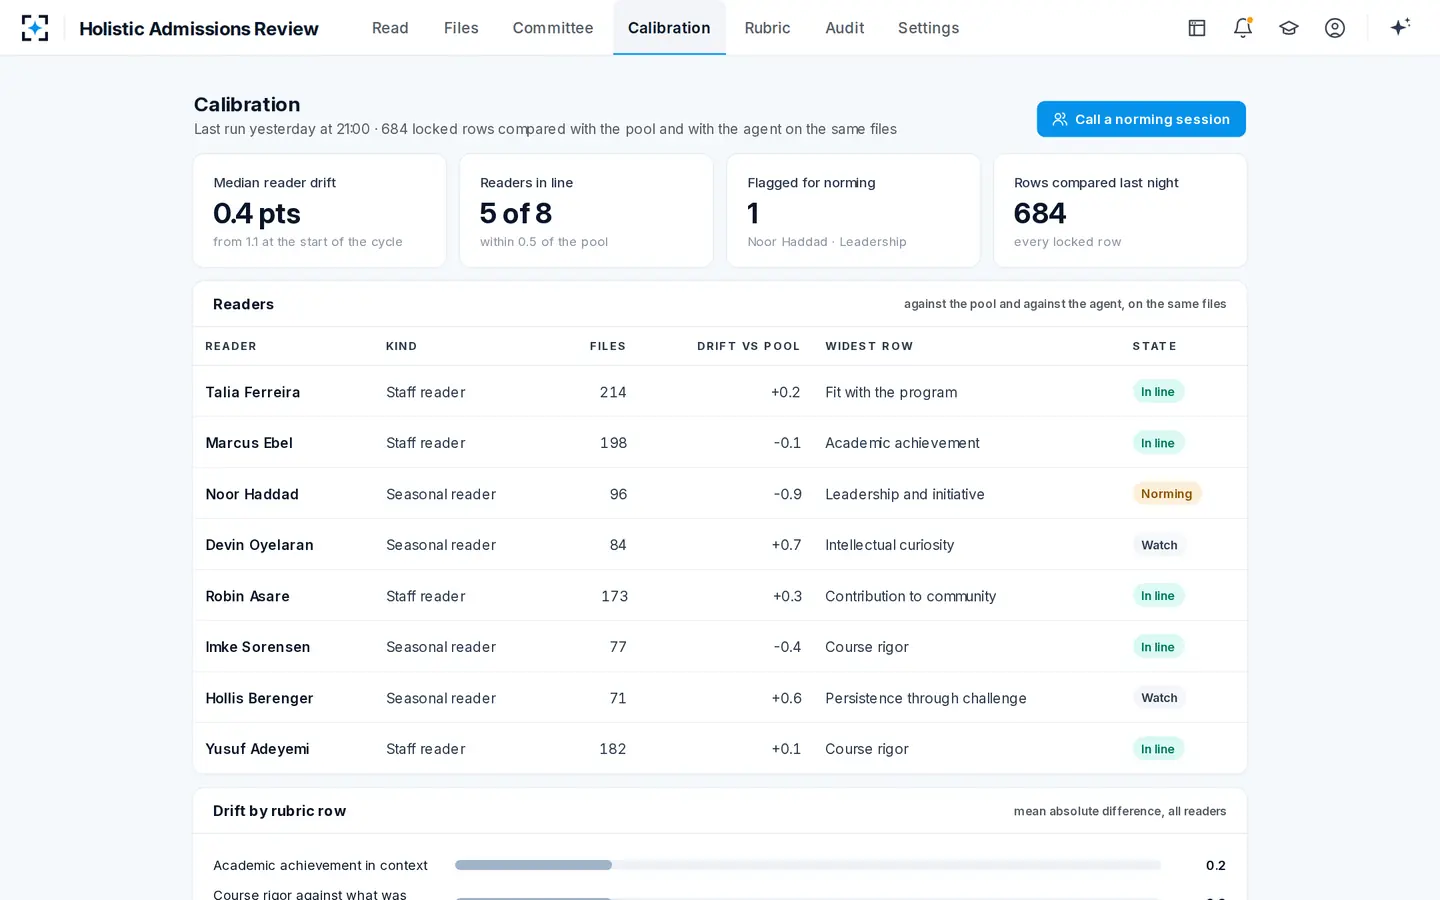Select the Calibration tab
The width and height of the screenshot is (1440, 900).
pyautogui.click(x=669, y=28)
